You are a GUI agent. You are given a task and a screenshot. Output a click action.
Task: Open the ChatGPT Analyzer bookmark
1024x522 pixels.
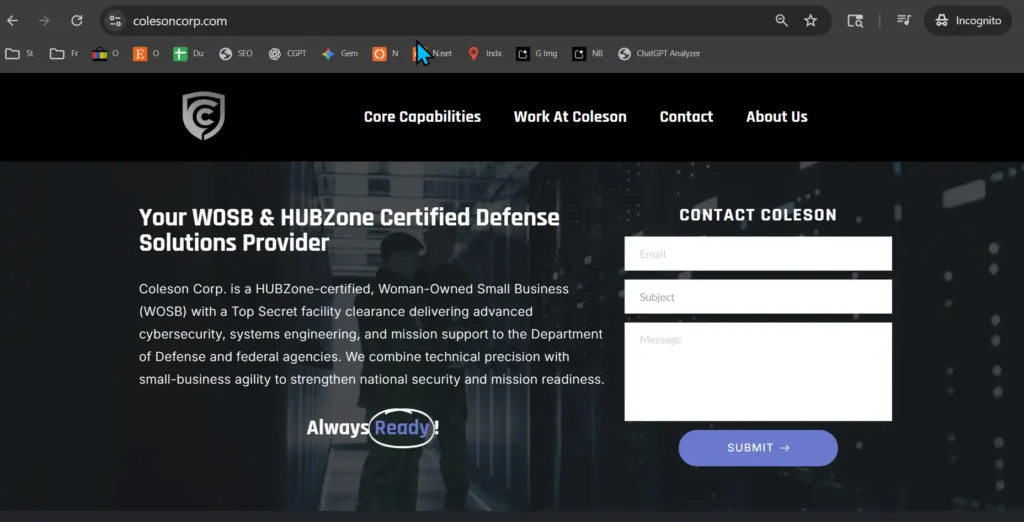659,54
